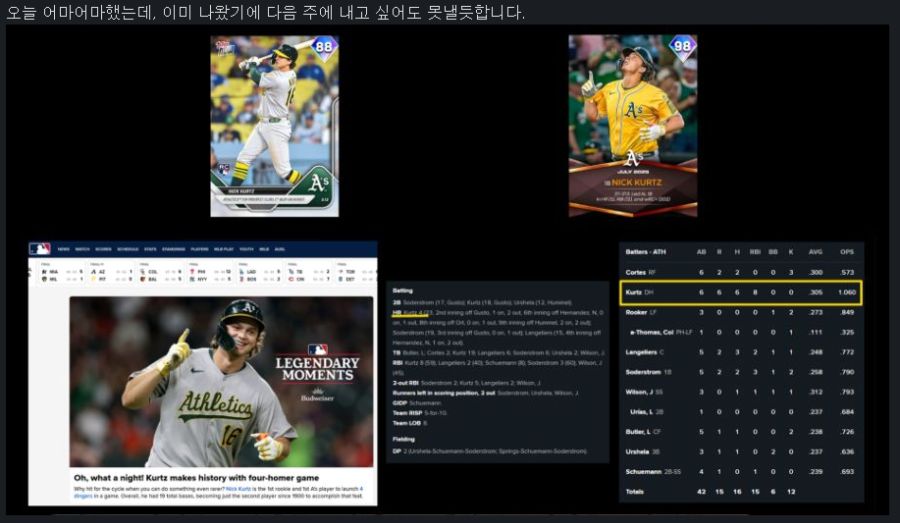Open the YOUTH menu item

246,249
